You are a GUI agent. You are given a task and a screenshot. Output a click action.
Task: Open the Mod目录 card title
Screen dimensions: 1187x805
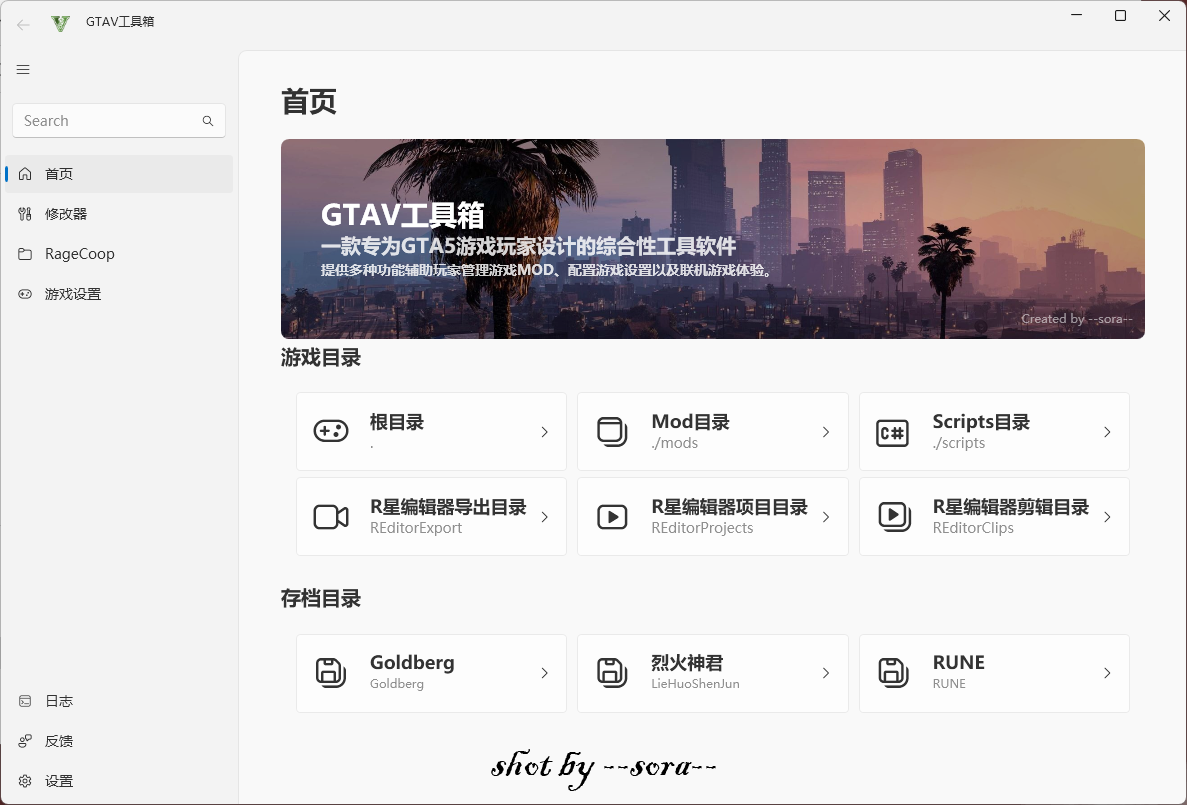[690, 423]
